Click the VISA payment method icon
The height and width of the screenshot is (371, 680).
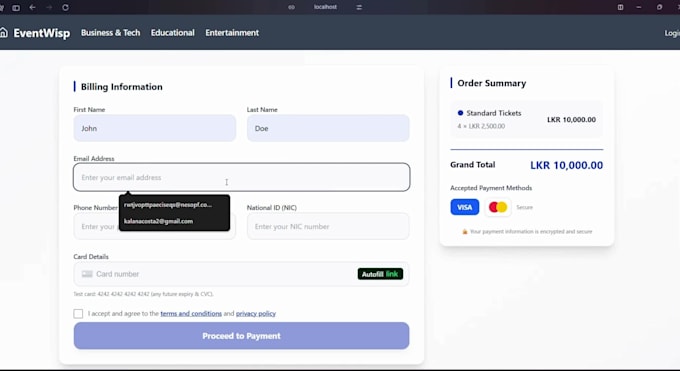click(x=464, y=207)
